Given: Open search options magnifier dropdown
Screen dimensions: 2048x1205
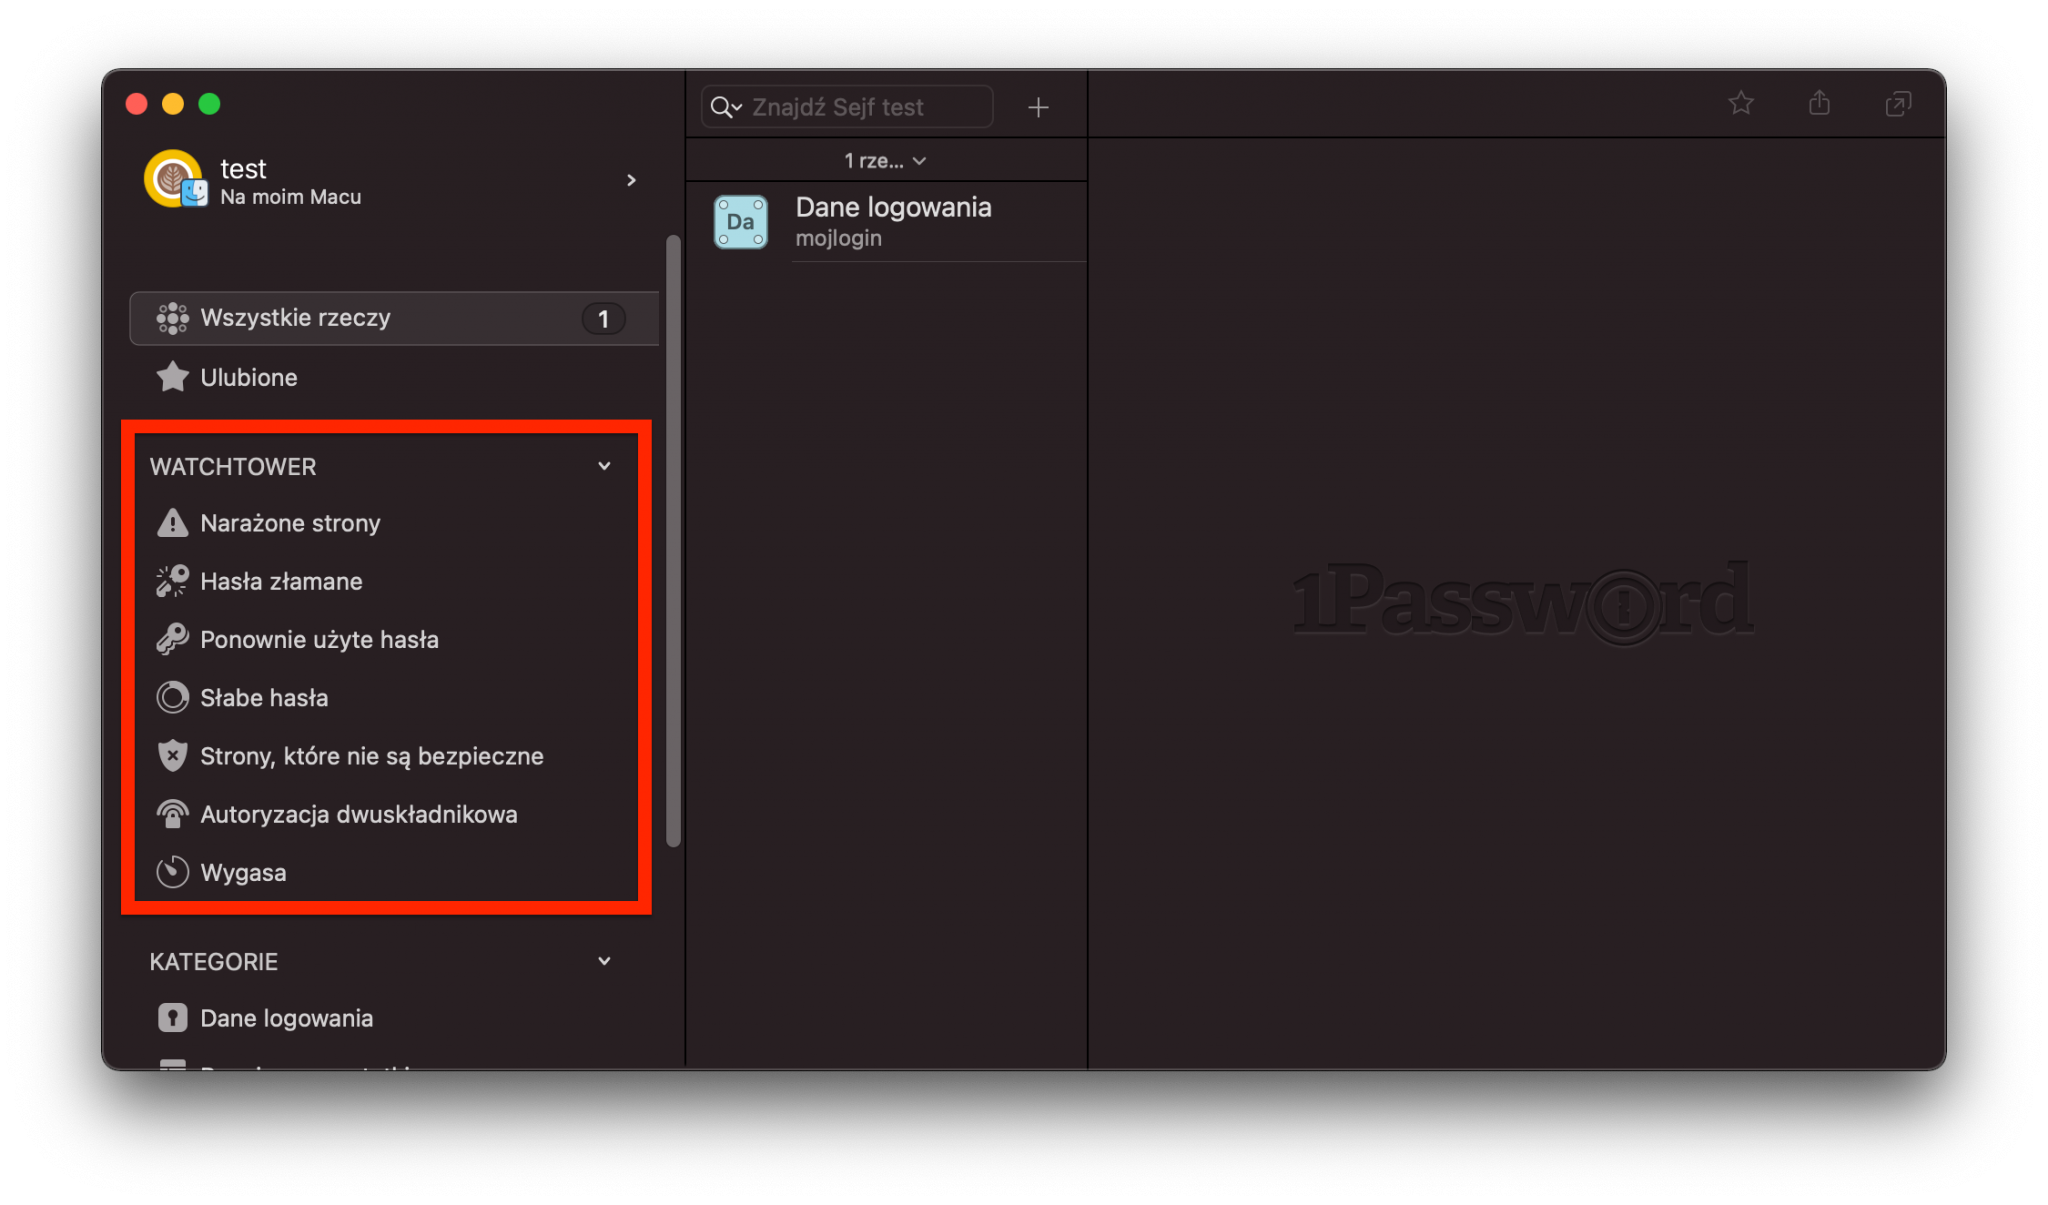Looking at the screenshot, I should (x=726, y=107).
